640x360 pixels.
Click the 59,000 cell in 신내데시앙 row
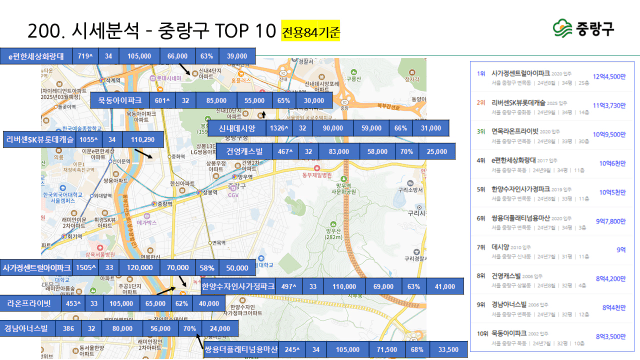click(371, 128)
